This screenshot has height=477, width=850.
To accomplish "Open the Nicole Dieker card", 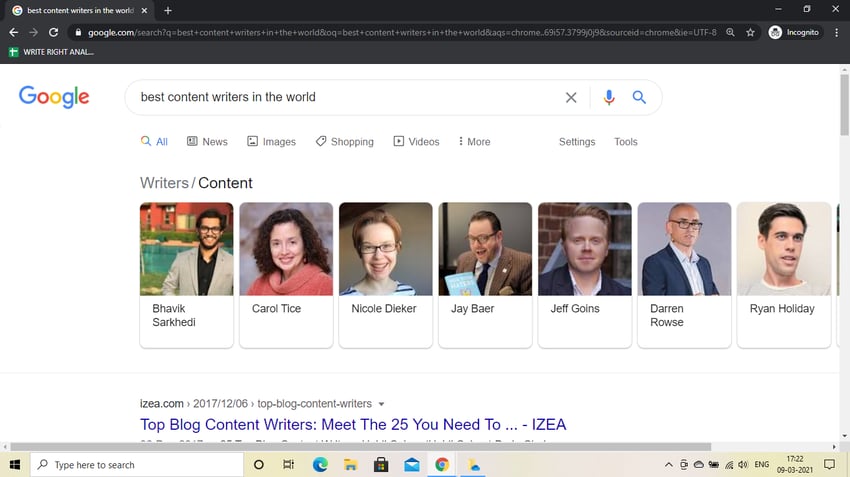I will click(386, 275).
